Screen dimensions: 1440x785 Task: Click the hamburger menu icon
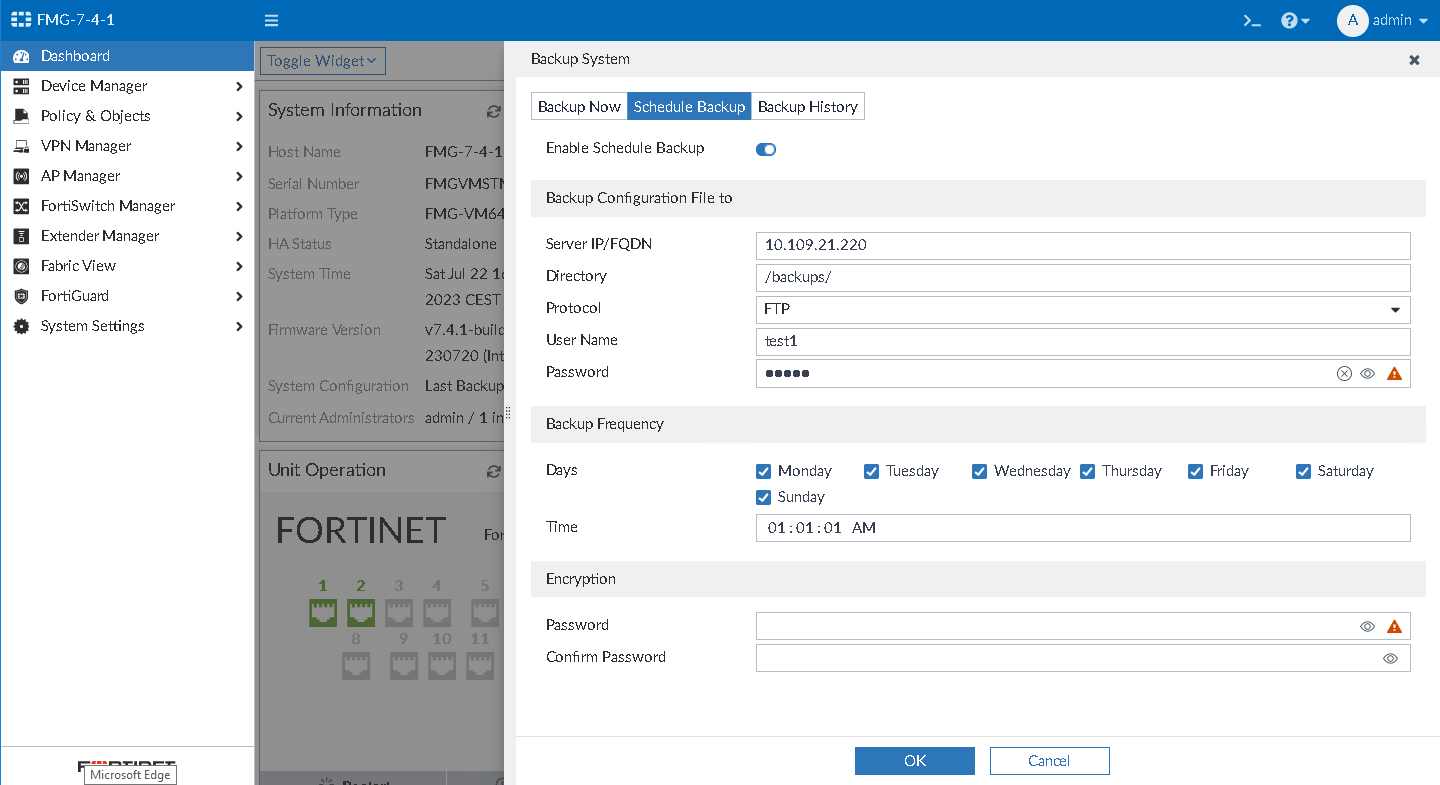pos(271,20)
